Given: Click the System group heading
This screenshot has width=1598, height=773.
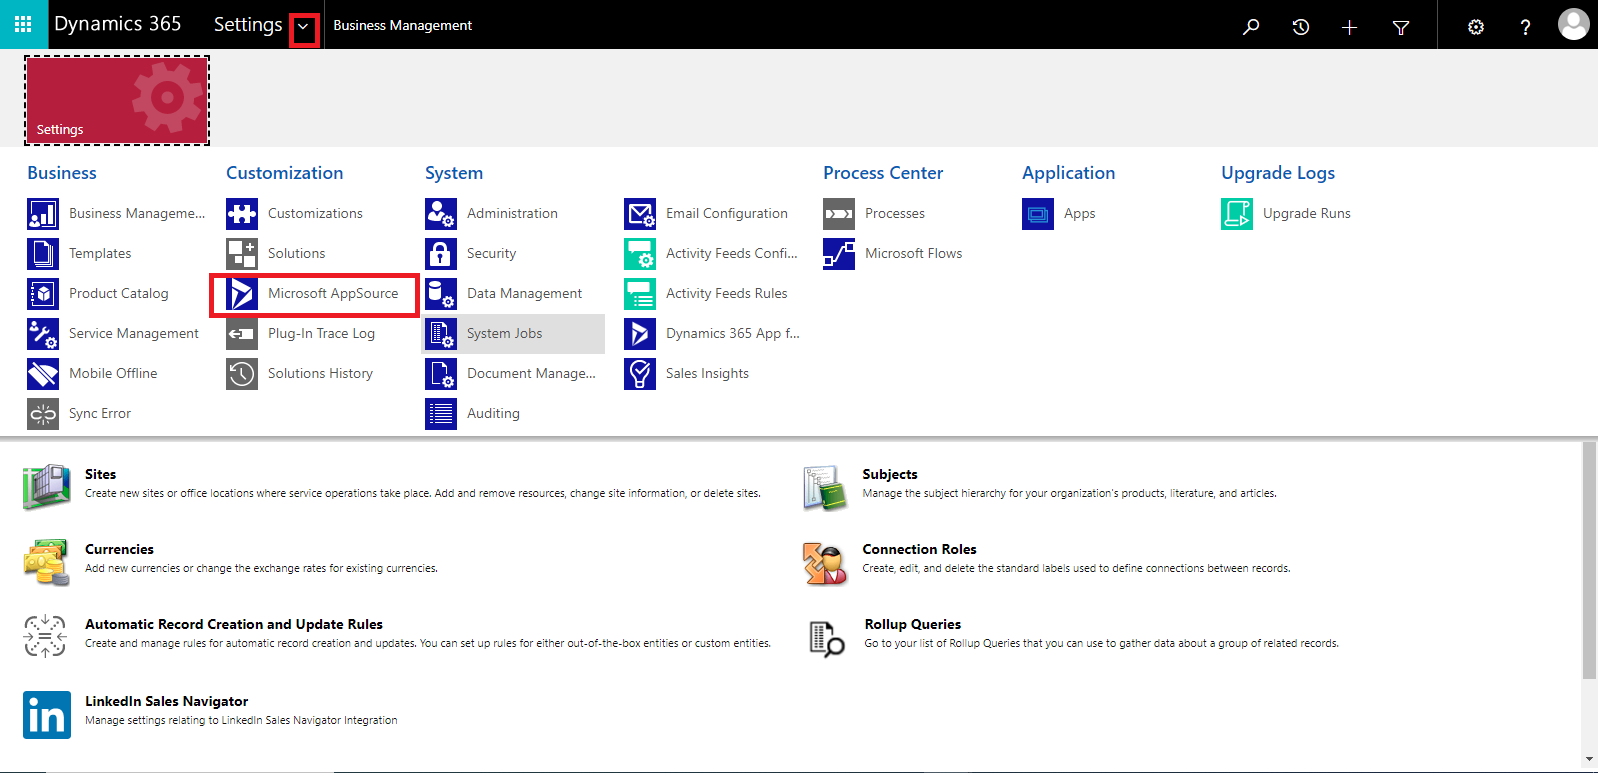Looking at the screenshot, I should tap(454, 173).
